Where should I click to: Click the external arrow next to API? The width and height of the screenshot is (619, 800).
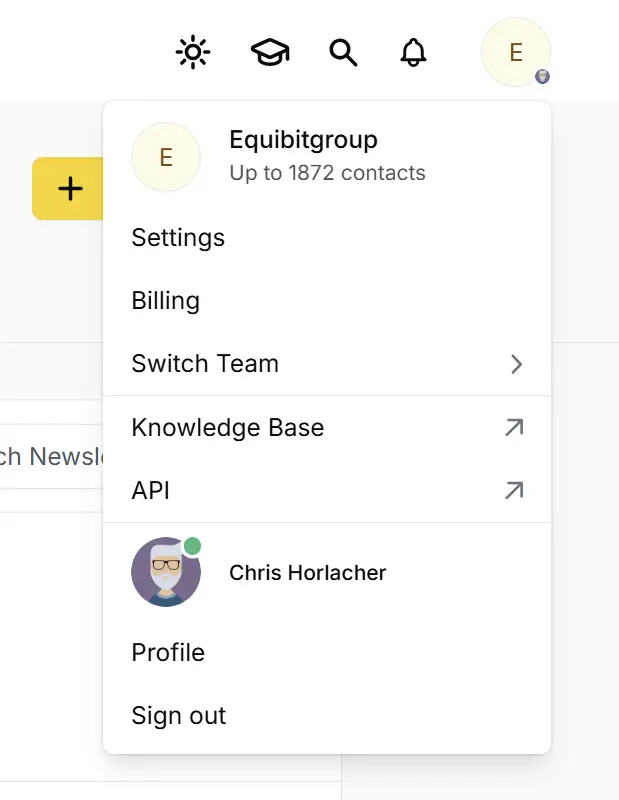click(x=514, y=490)
